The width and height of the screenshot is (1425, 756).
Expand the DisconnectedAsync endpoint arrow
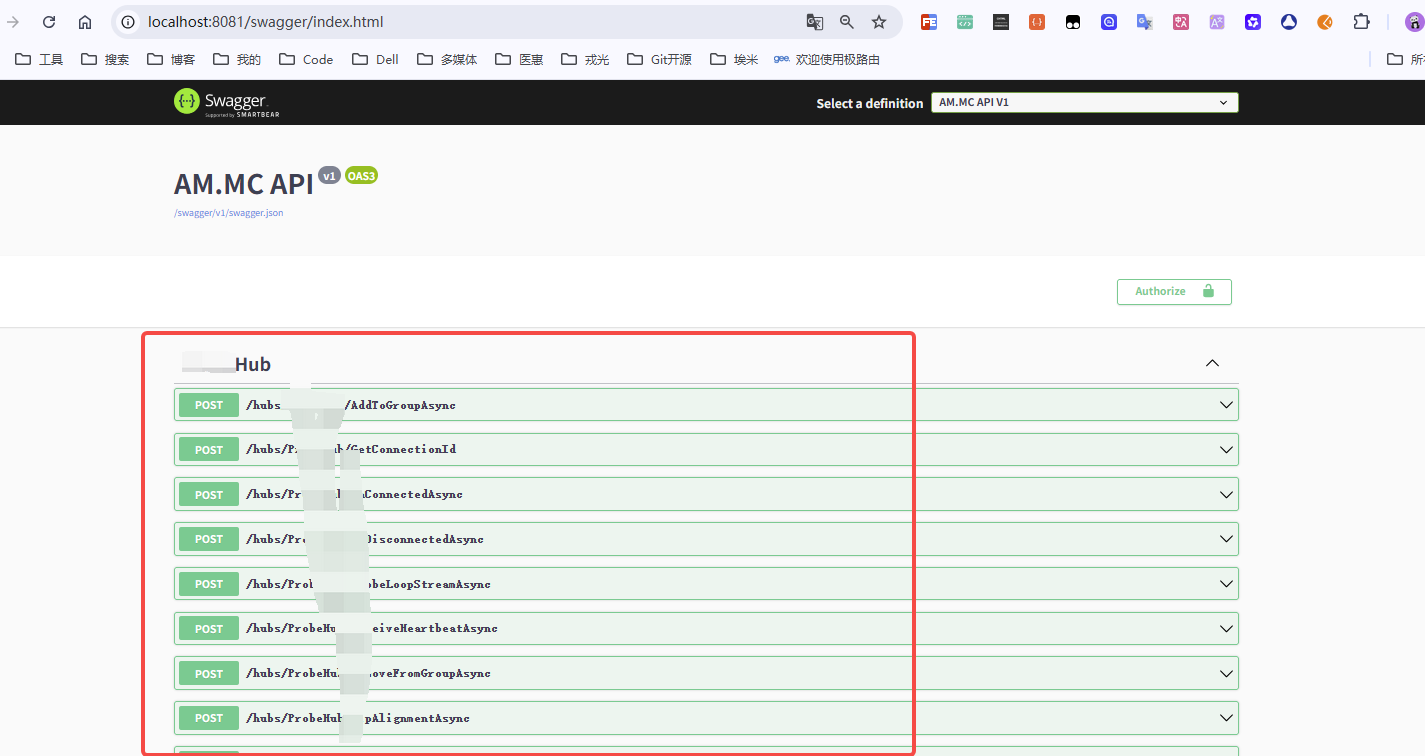1226,539
